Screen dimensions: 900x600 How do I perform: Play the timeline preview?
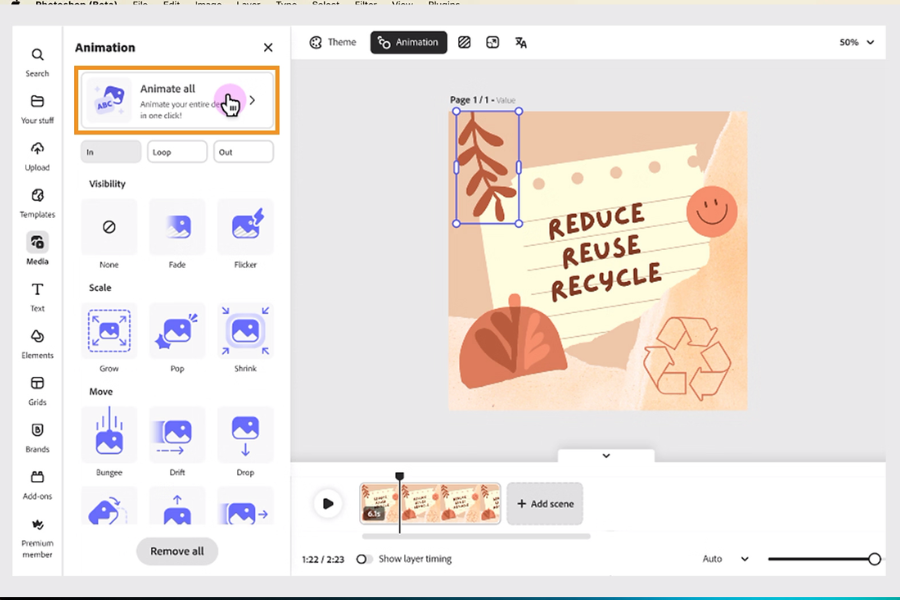[328, 504]
